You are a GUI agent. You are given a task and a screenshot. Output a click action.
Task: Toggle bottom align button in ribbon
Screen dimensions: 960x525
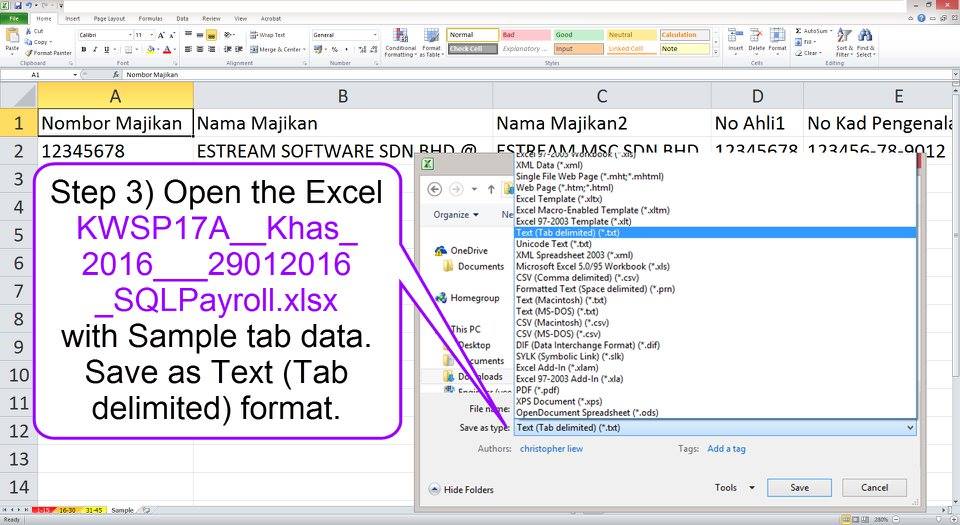tap(211, 35)
